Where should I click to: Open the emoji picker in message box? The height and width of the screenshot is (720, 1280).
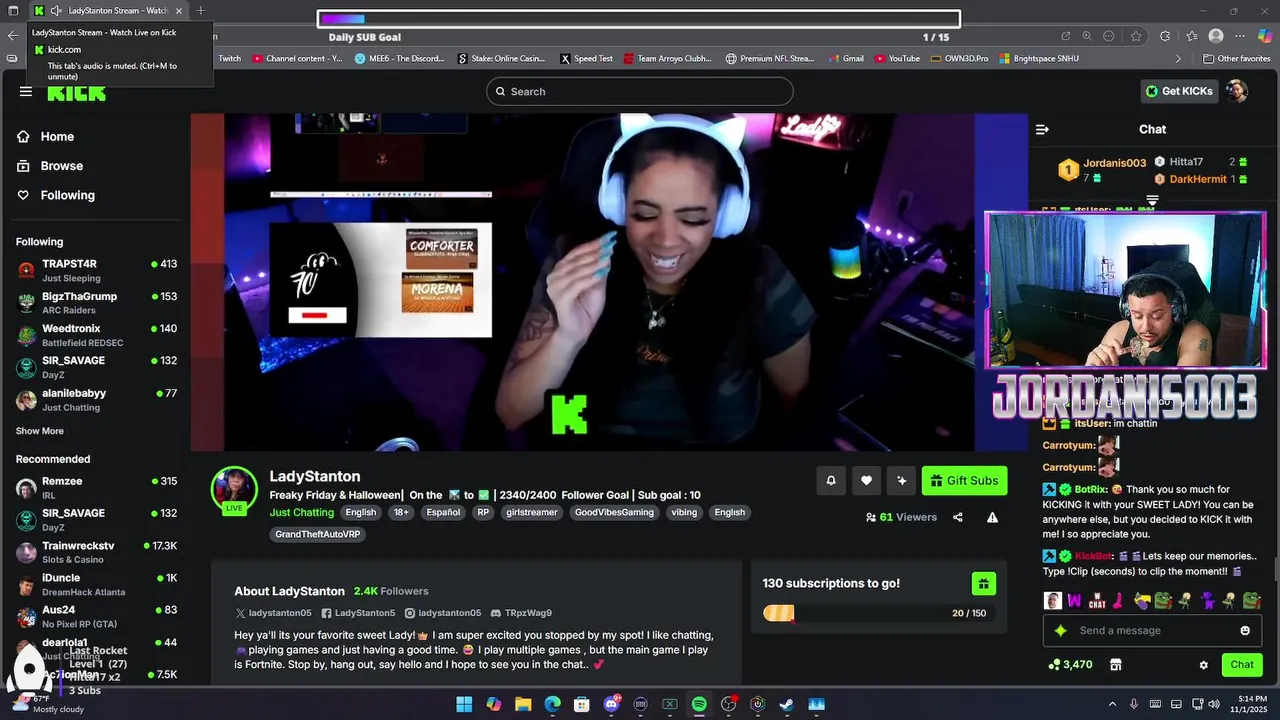(1245, 631)
